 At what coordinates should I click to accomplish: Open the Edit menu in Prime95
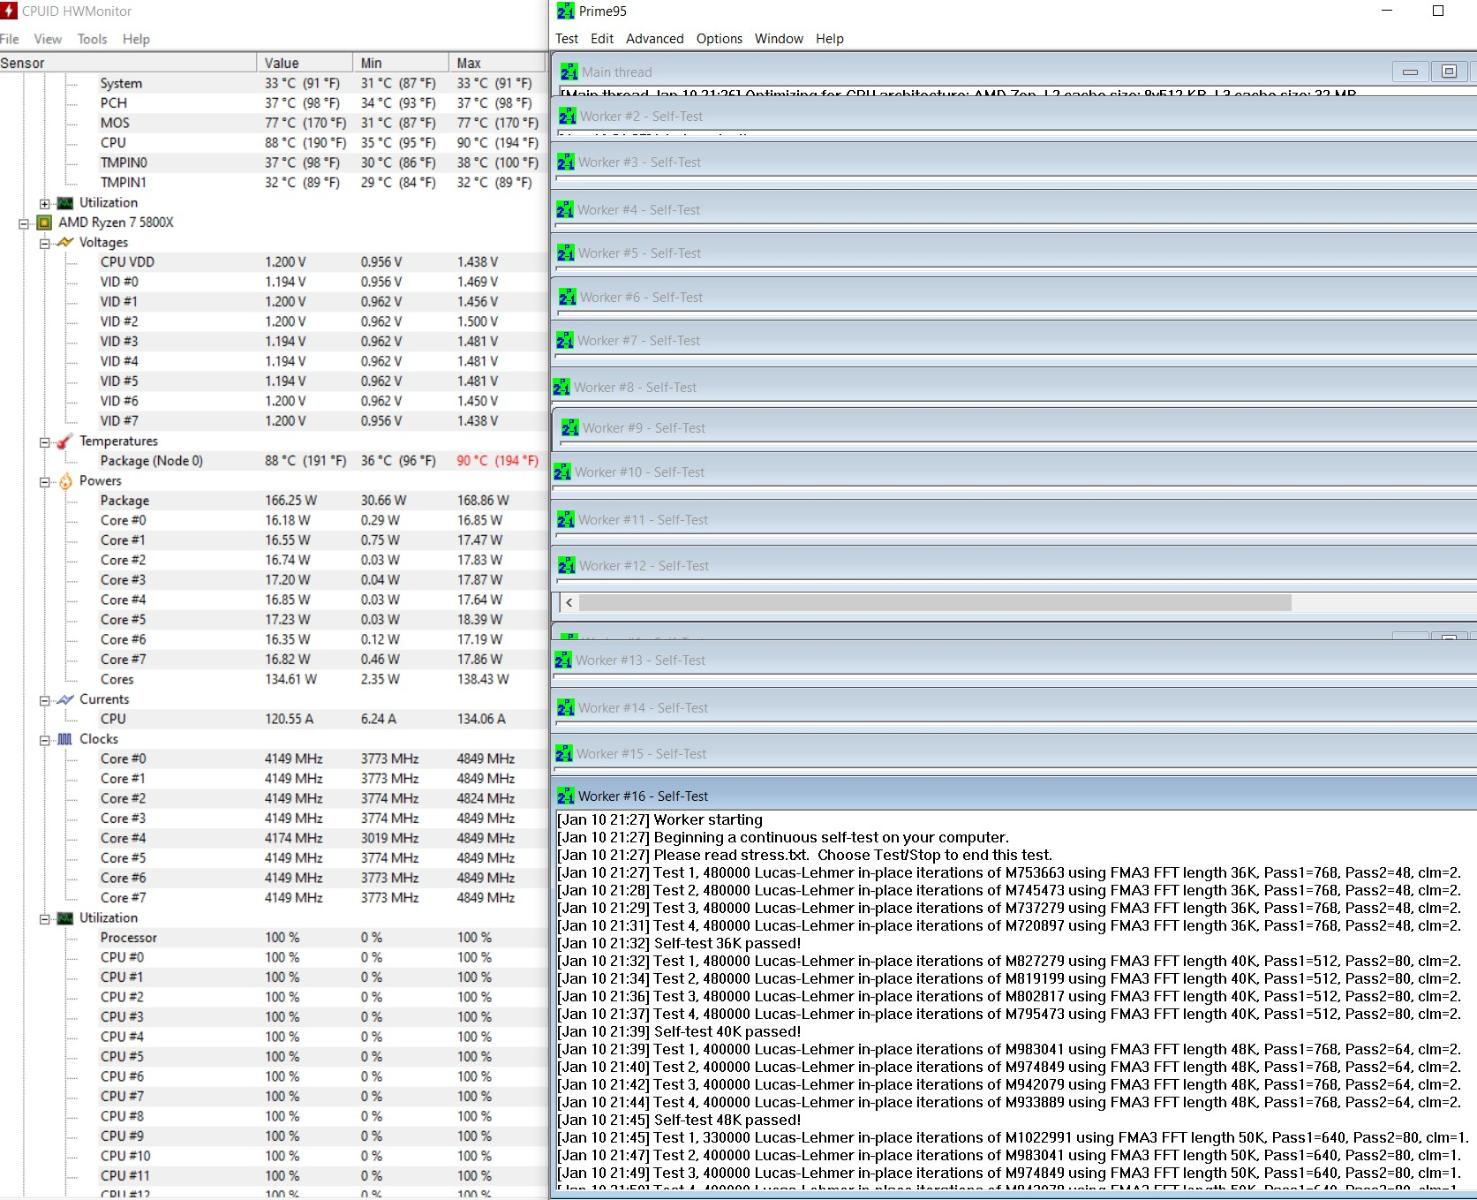[x=602, y=39]
